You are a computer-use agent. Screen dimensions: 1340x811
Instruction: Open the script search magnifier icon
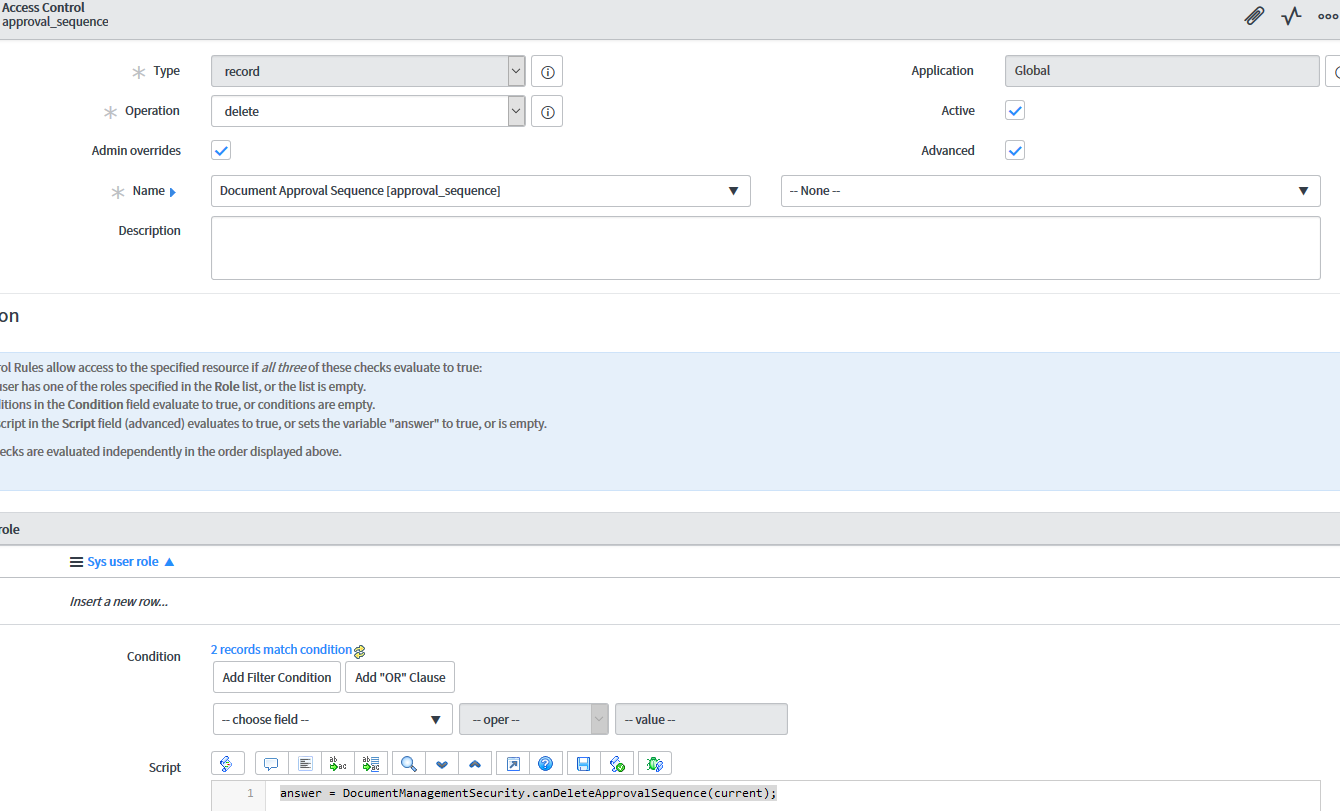(406, 763)
